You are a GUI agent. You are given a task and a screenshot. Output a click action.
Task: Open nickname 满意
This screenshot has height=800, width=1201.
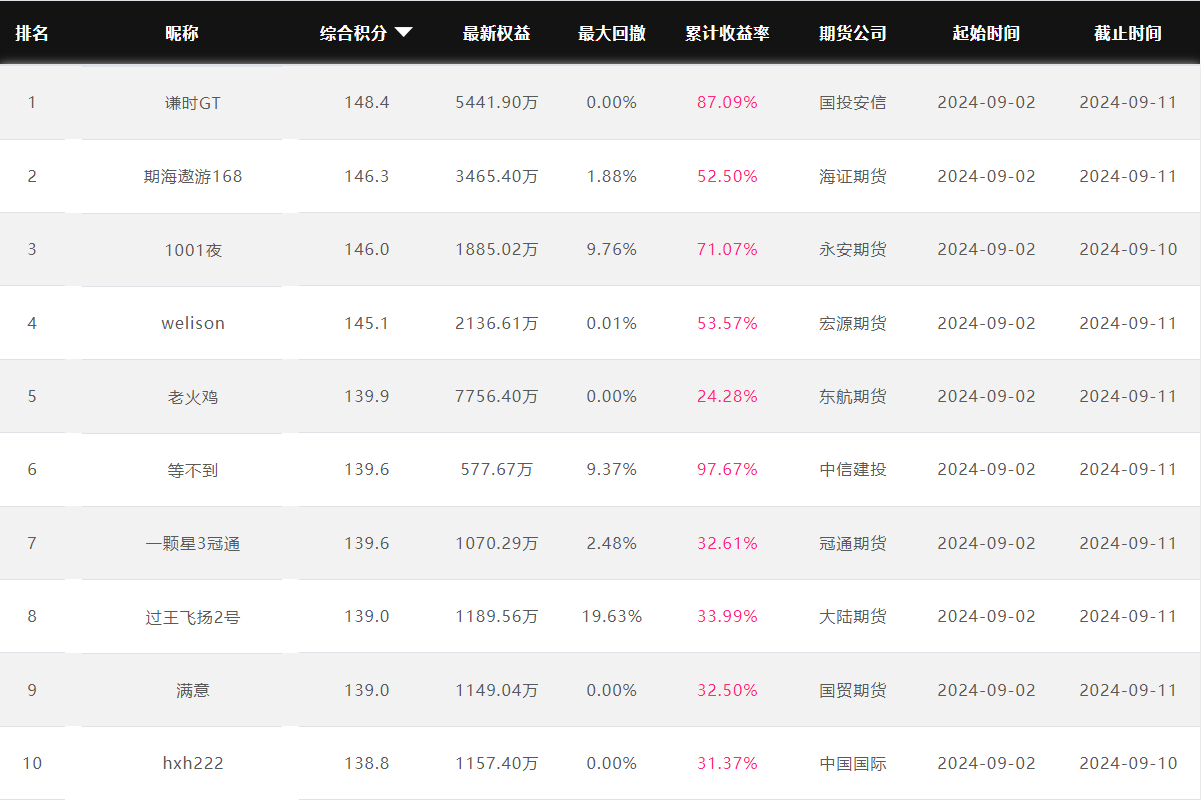(x=193, y=690)
